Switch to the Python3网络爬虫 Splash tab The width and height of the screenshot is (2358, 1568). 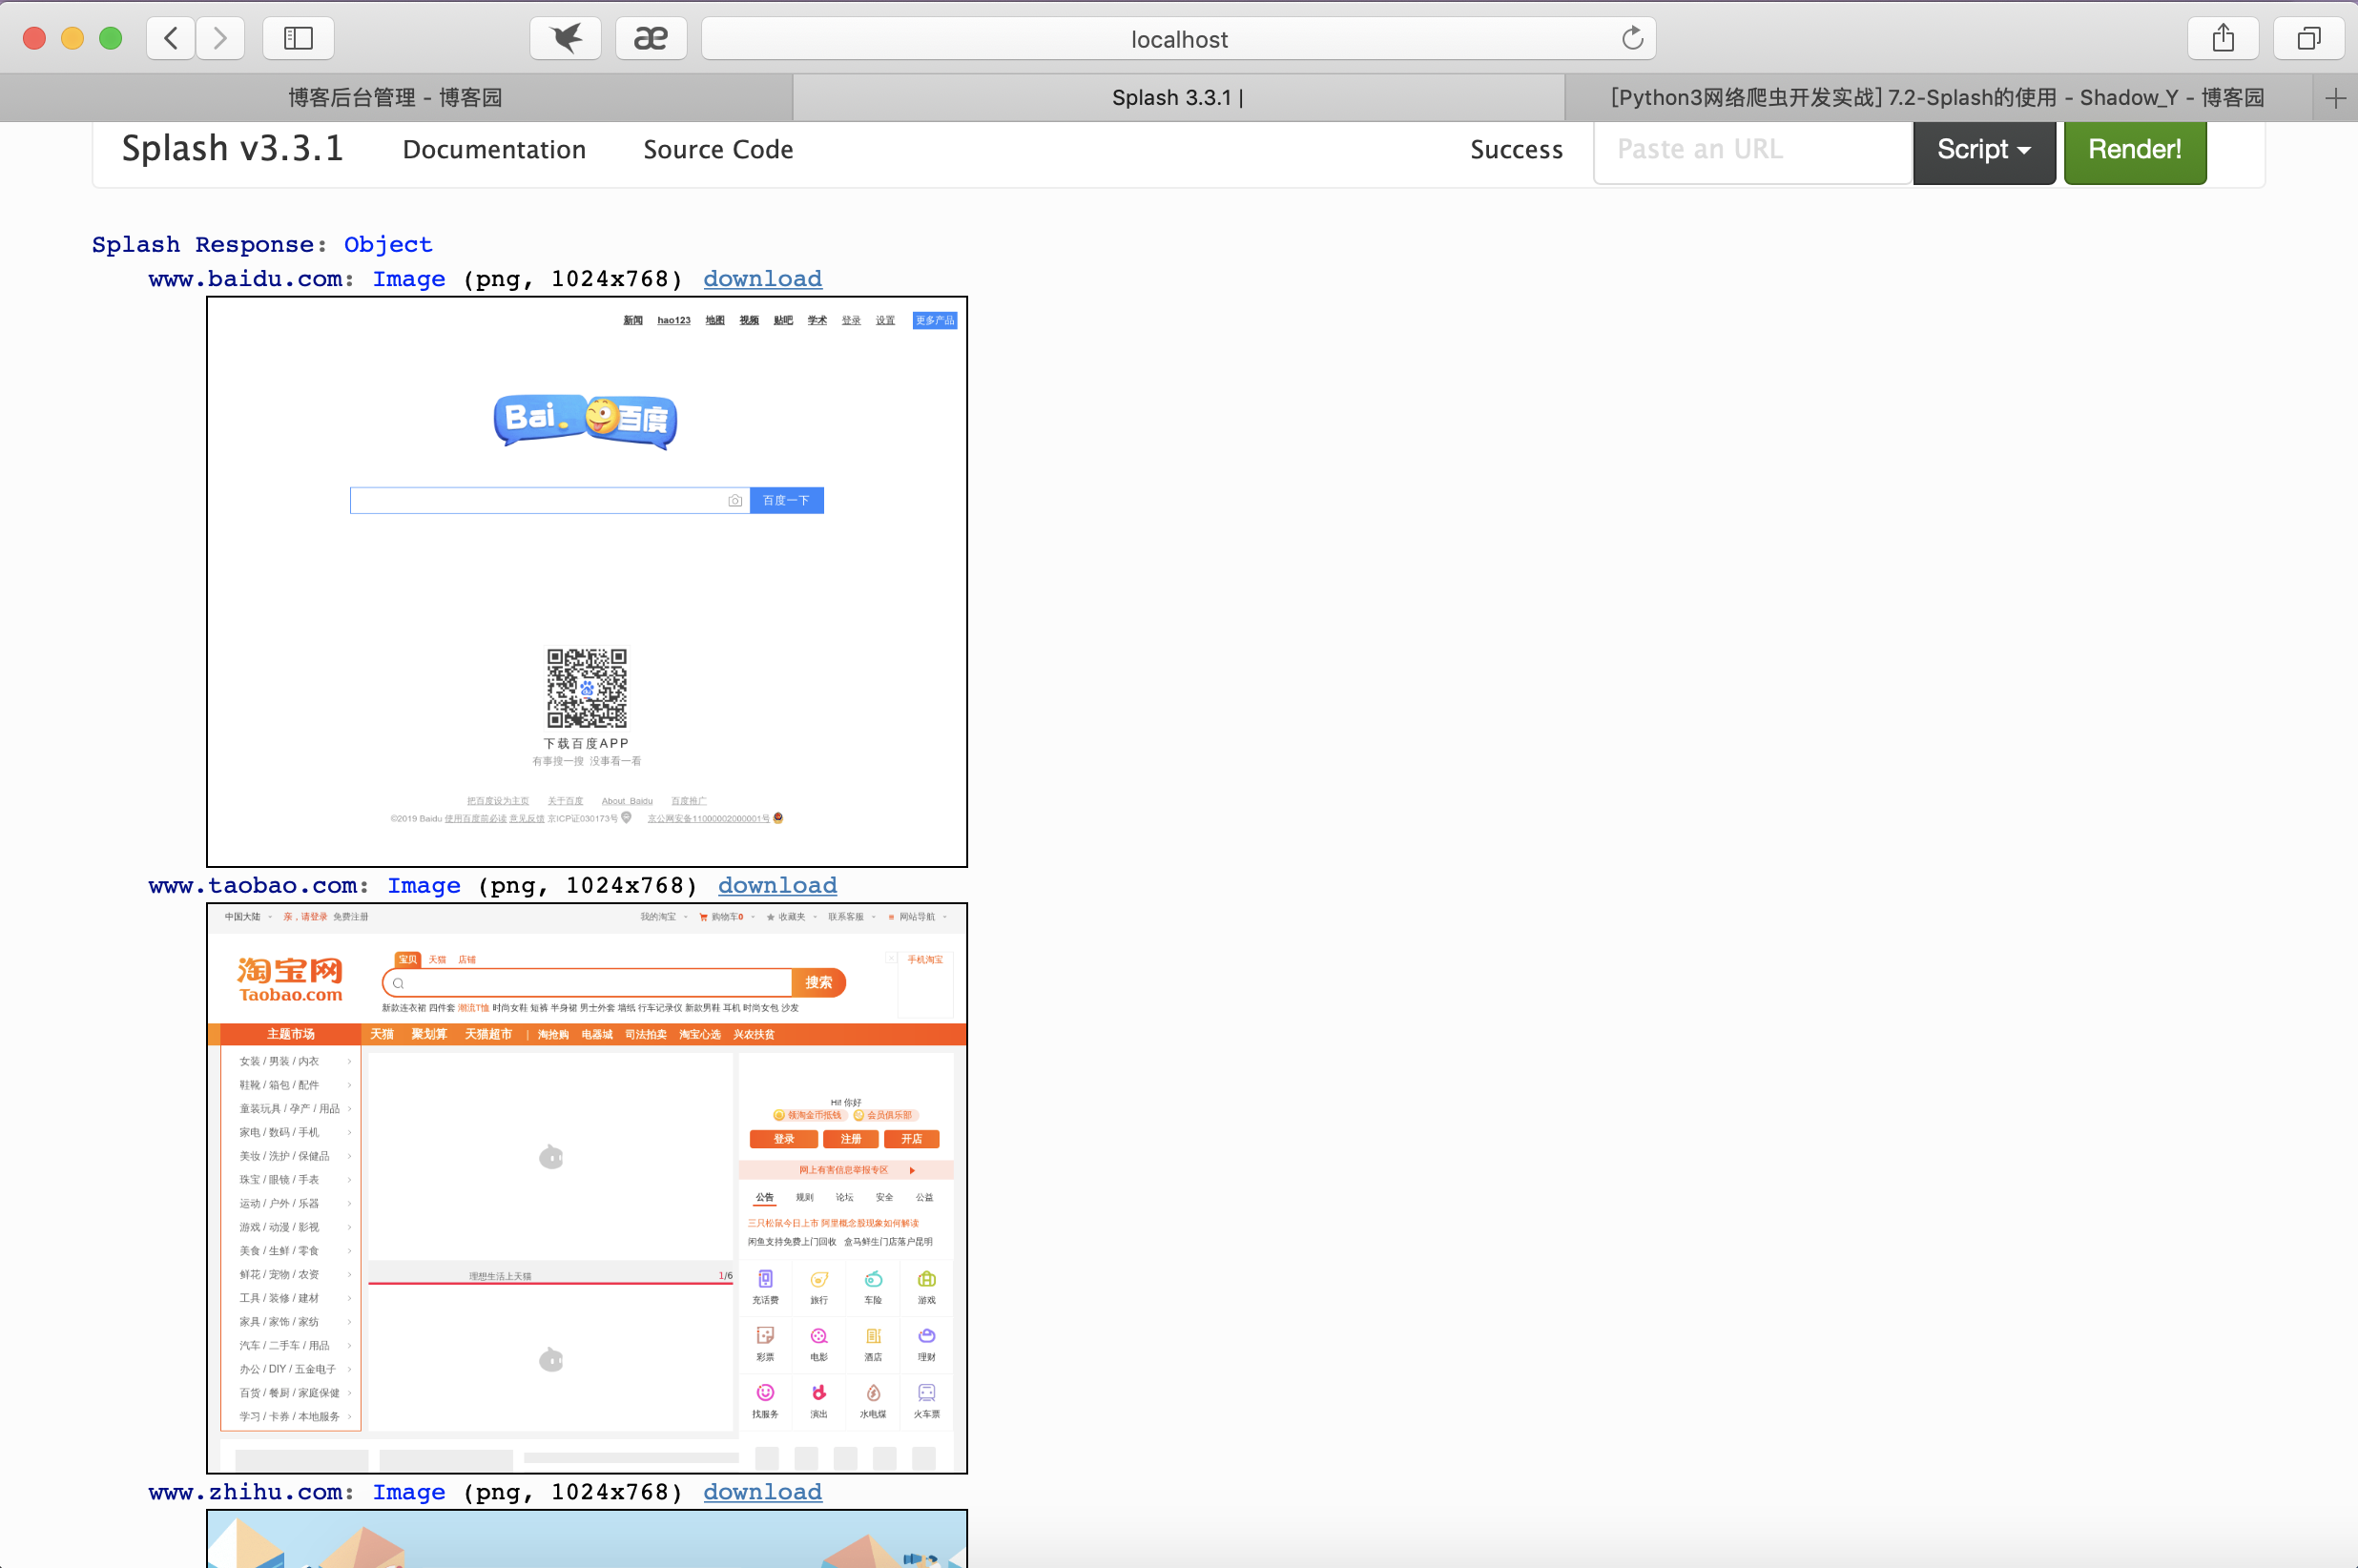(x=1937, y=98)
